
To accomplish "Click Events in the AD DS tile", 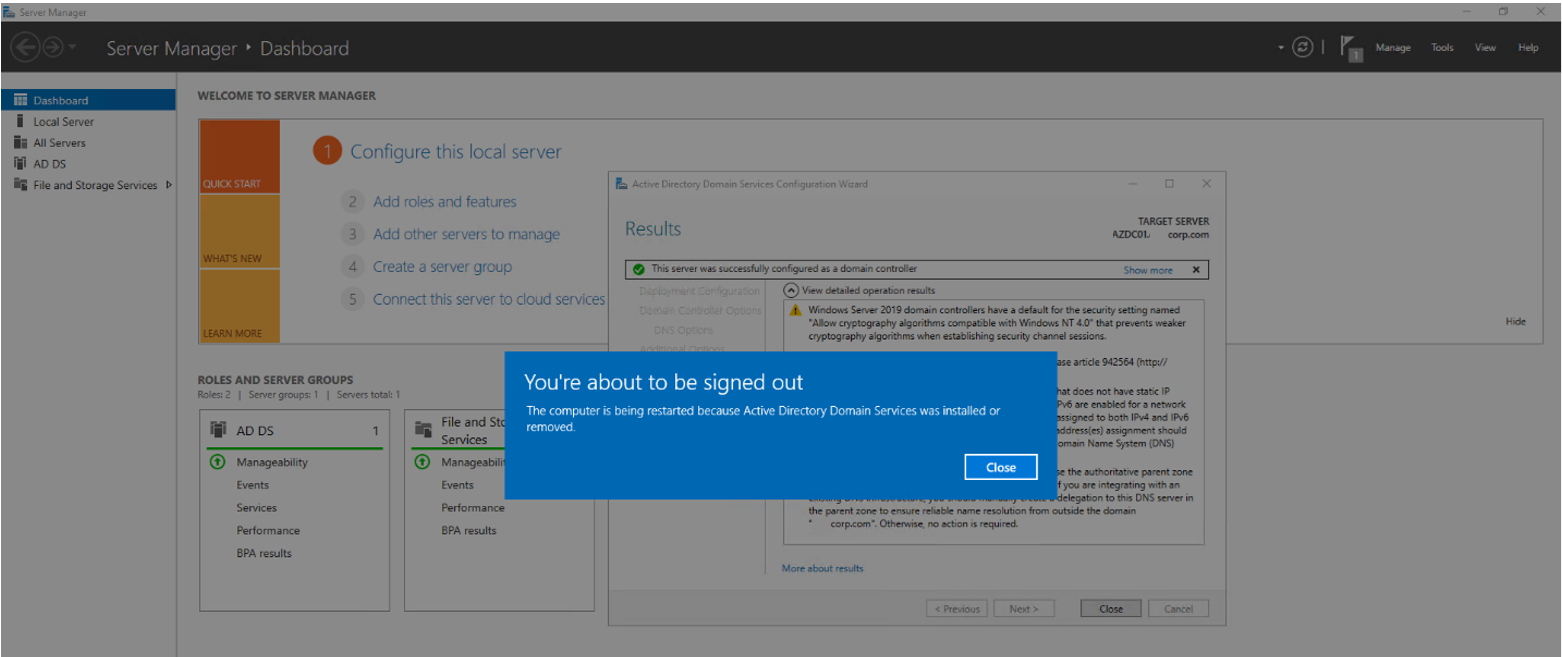I will [252, 485].
